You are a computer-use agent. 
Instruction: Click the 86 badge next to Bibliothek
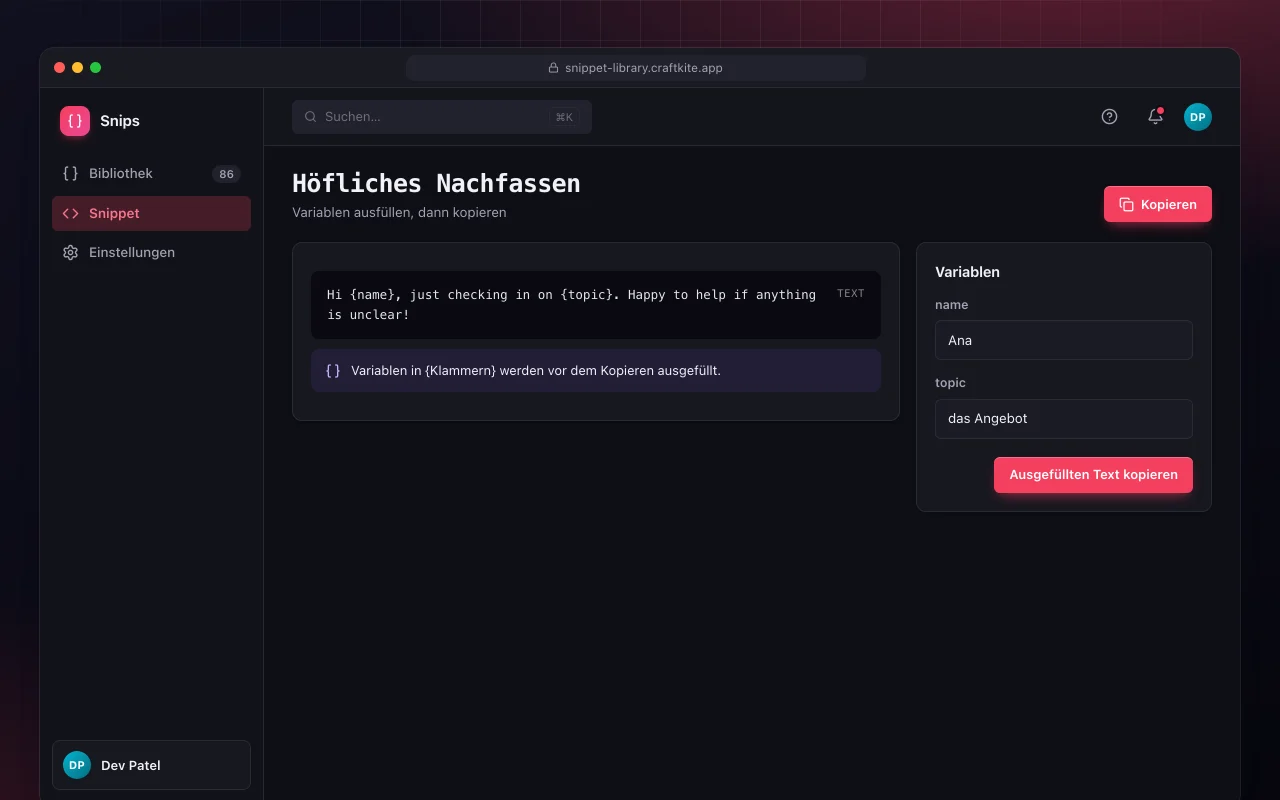(x=227, y=174)
